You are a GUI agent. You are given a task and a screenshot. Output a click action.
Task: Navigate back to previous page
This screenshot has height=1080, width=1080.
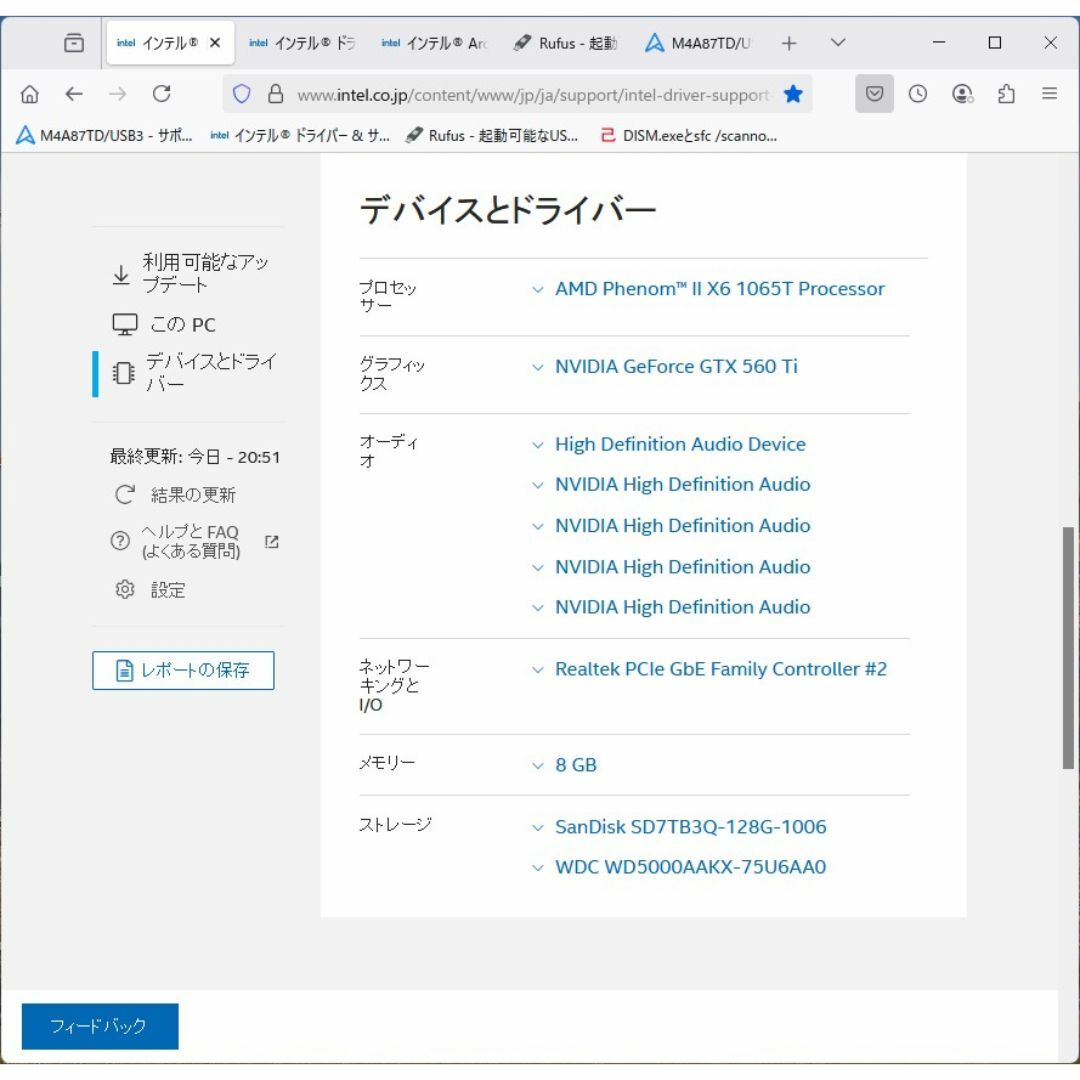point(74,94)
